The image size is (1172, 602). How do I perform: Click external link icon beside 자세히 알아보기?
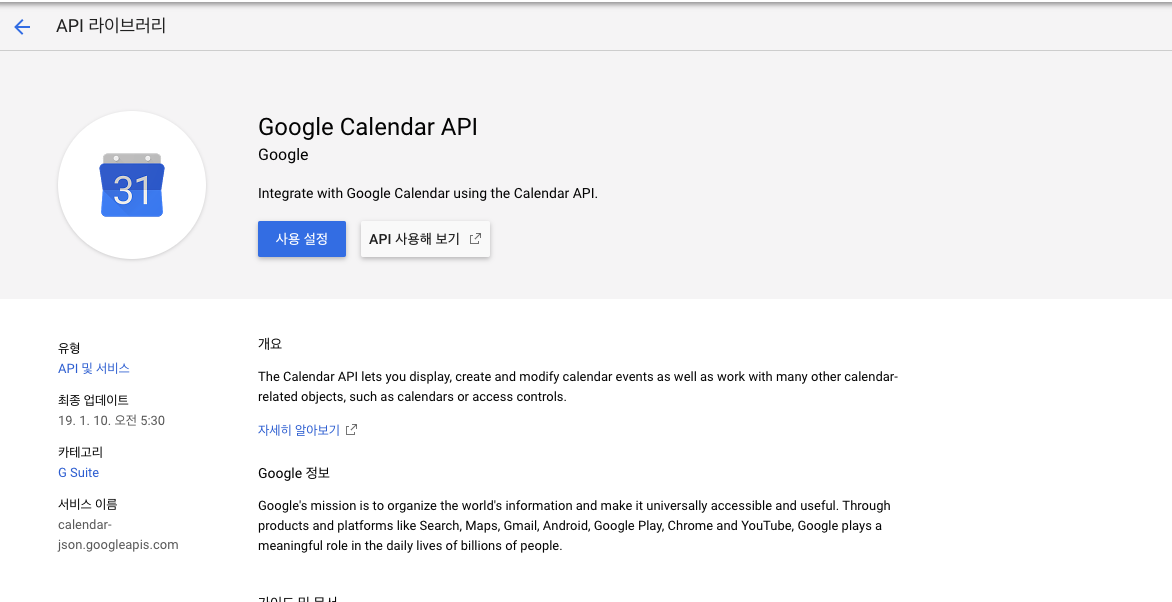point(350,429)
